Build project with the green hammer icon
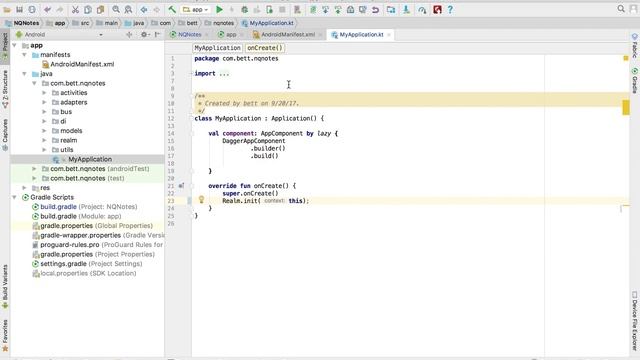640x360 pixels. click(x=172, y=9)
